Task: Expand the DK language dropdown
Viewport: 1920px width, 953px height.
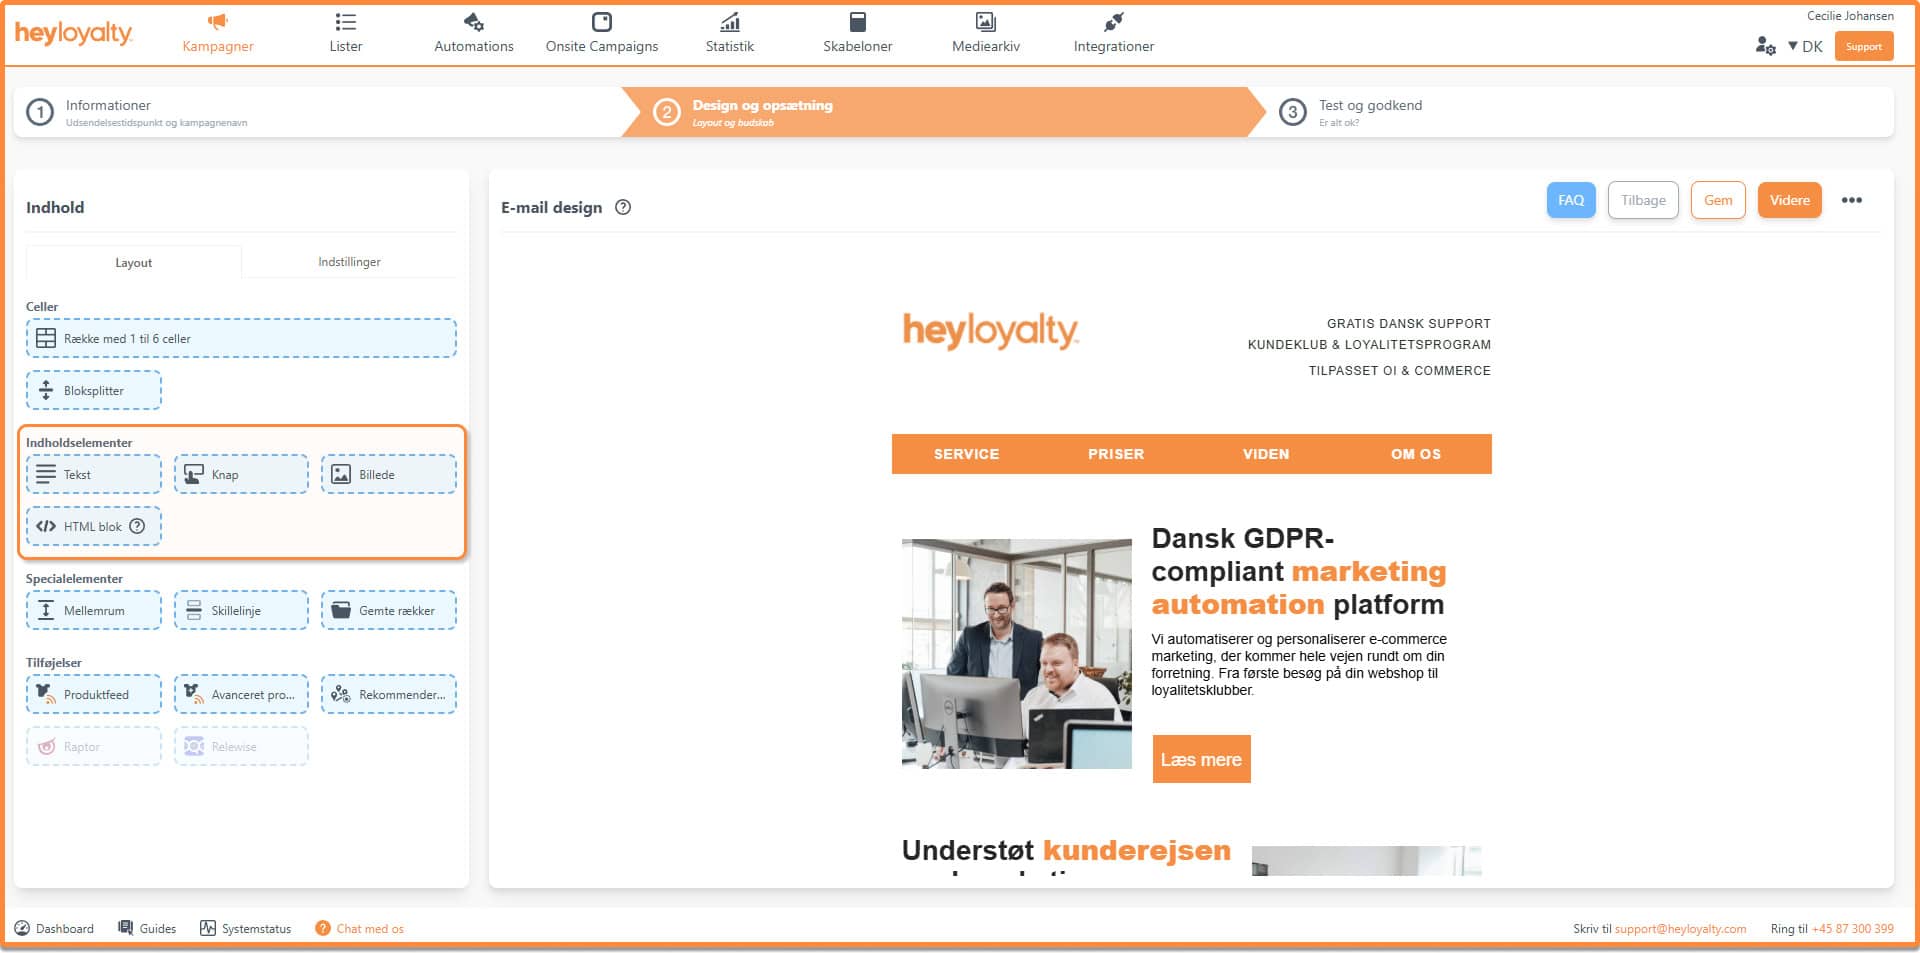Action: 1805,46
